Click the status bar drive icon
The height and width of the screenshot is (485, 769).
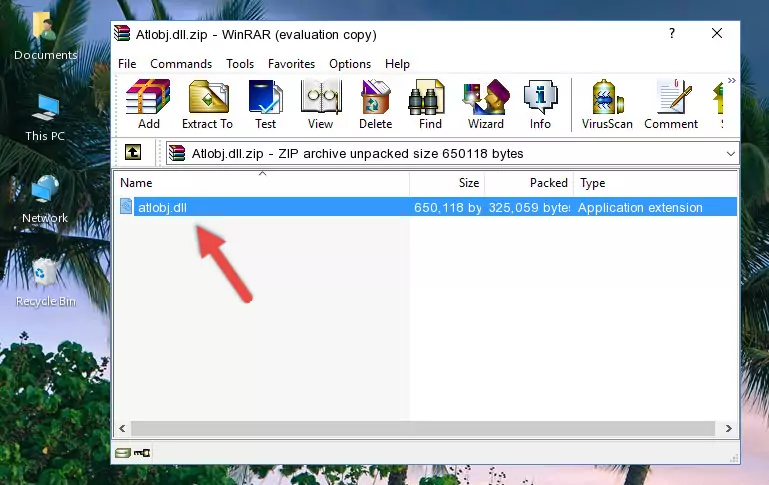click(123, 453)
